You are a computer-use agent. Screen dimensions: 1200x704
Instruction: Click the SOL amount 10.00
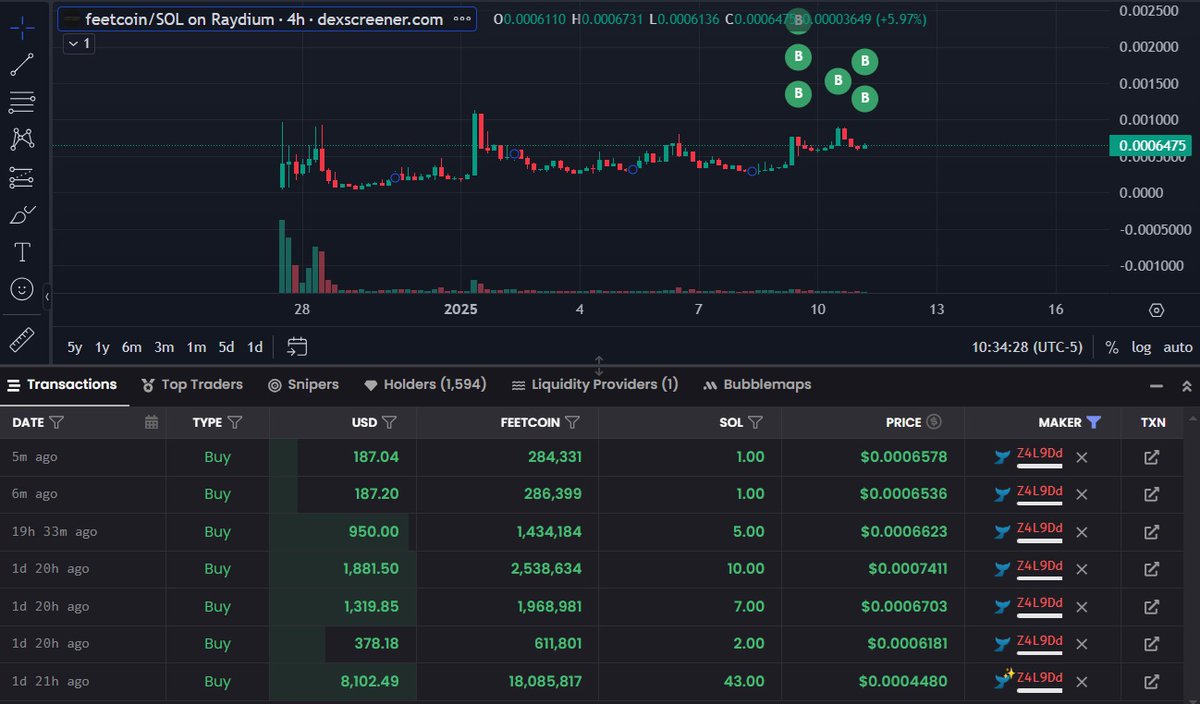coord(748,569)
